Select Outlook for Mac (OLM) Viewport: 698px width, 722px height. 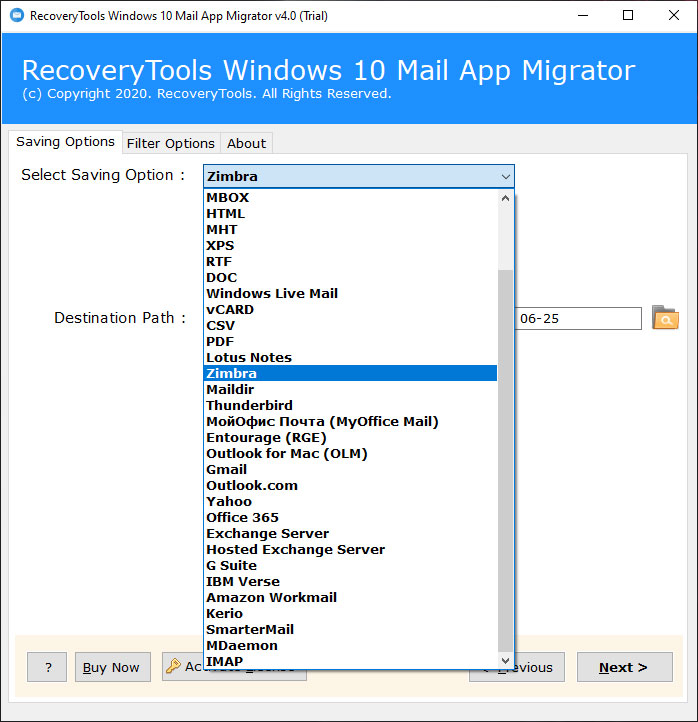[x=350, y=454]
